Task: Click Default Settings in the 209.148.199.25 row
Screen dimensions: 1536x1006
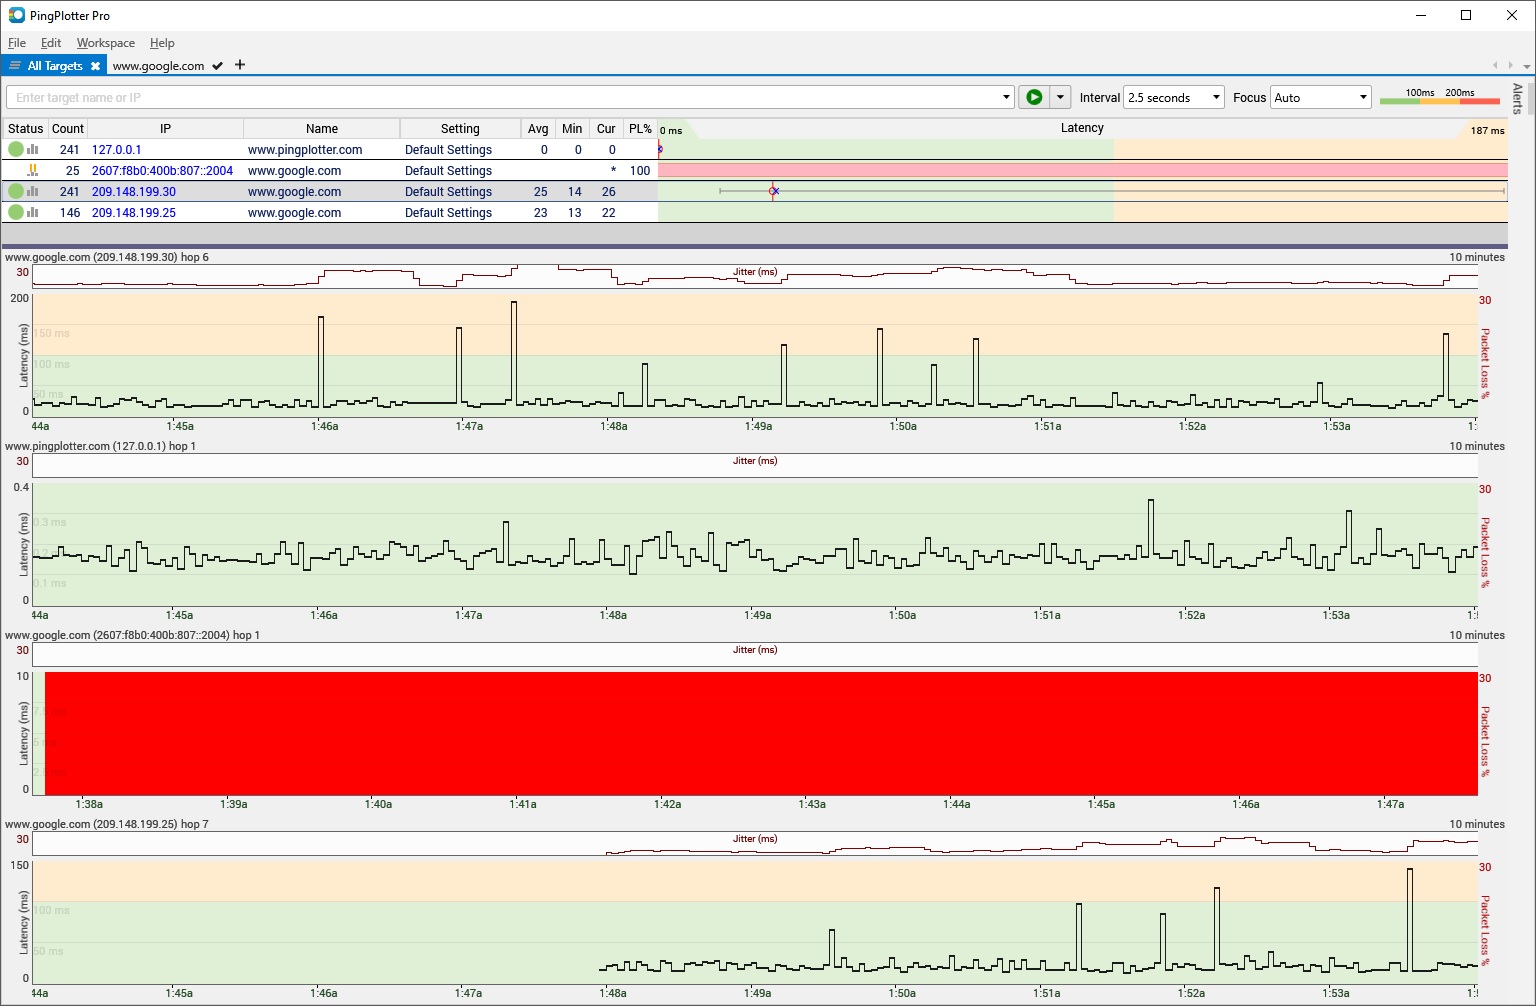Action: (x=448, y=213)
